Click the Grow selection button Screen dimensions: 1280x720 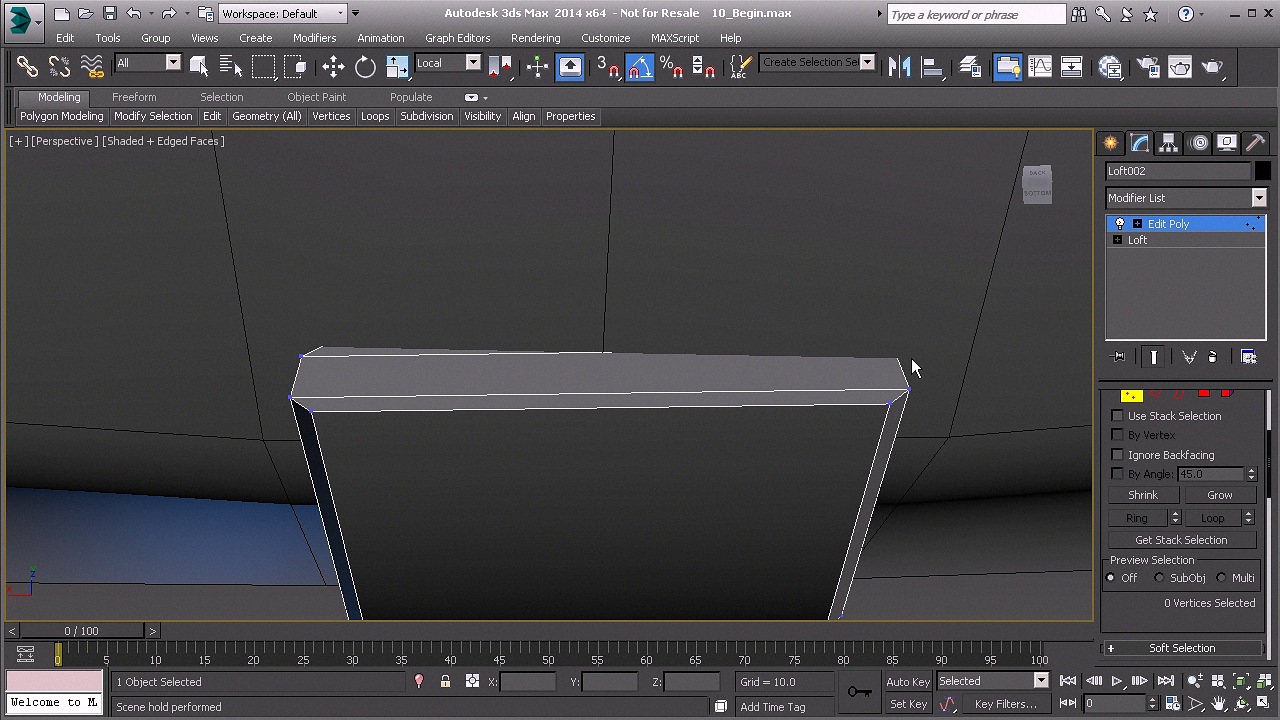point(1219,495)
